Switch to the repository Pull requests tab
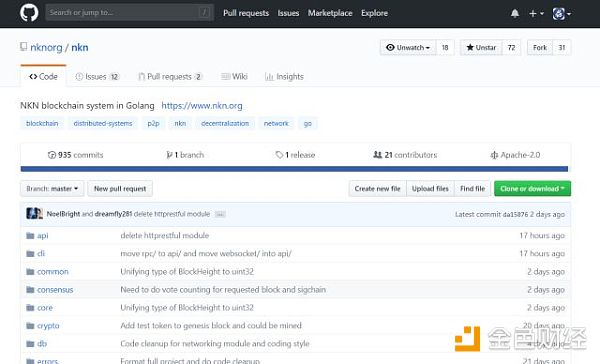The height and width of the screenshot is (364, 600). [170, 77]
